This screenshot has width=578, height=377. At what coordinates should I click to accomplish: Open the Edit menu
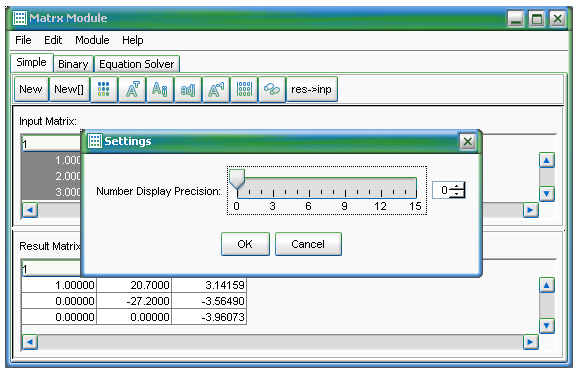[x=53, y=40]
